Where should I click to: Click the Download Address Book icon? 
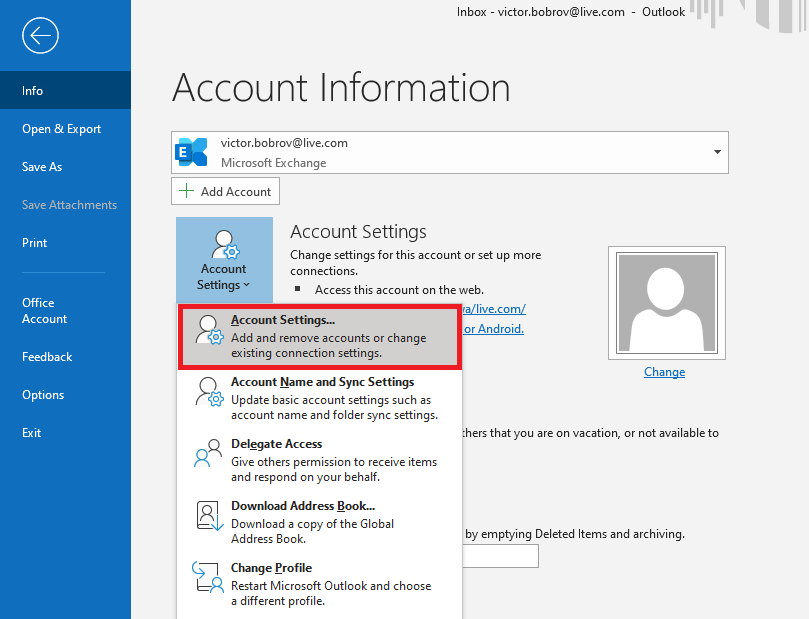click(x=207, y=516)
